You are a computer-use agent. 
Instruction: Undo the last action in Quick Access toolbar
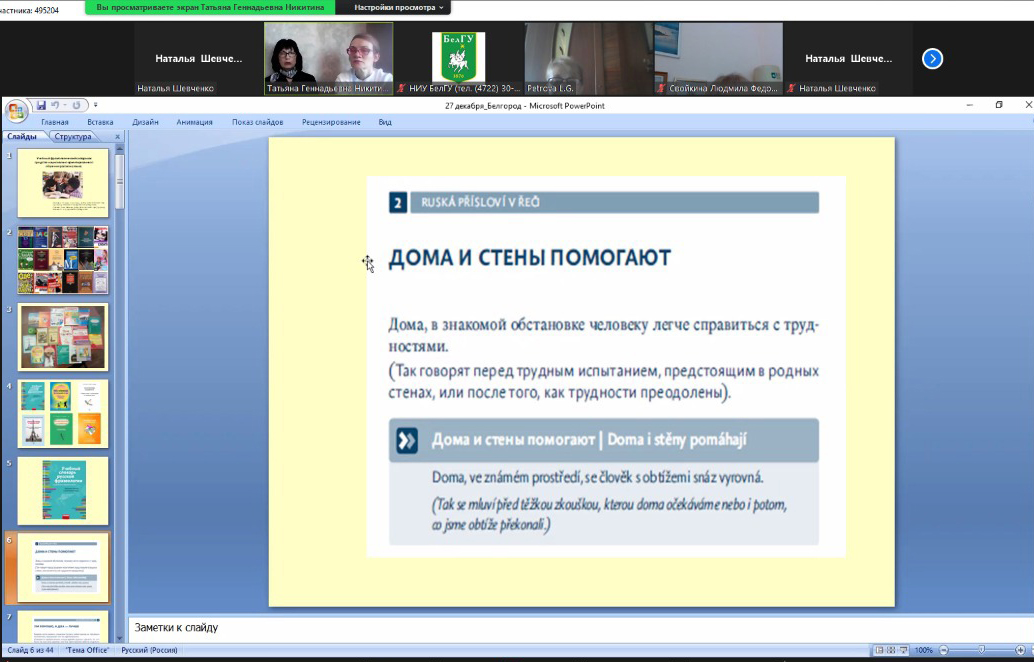coord(57,105)
